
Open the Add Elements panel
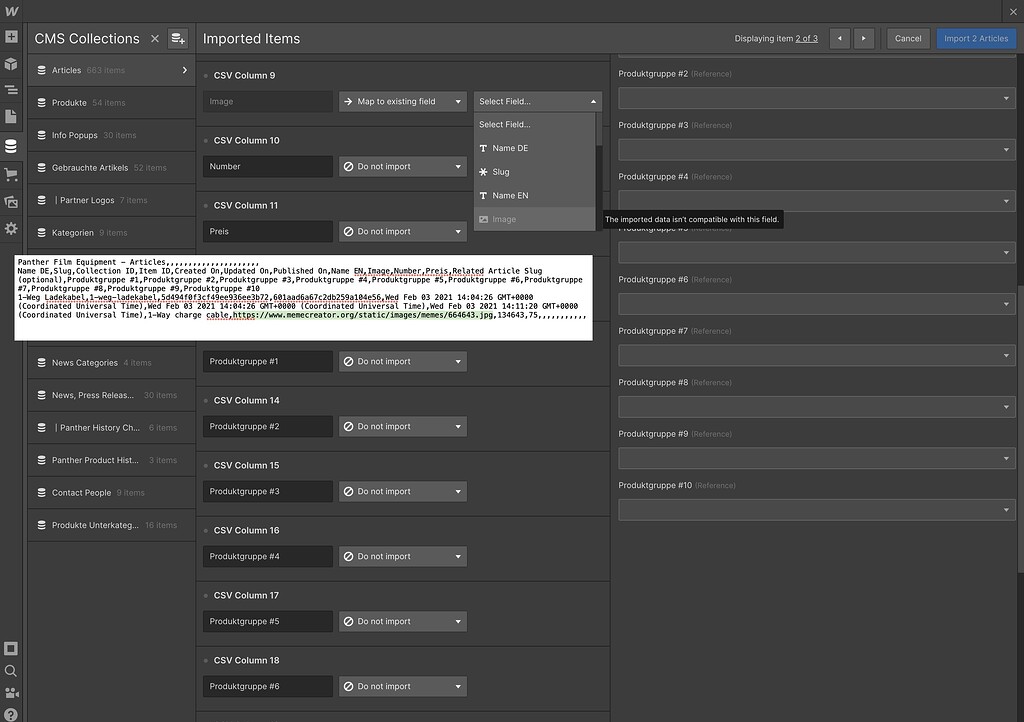(13, 37)
